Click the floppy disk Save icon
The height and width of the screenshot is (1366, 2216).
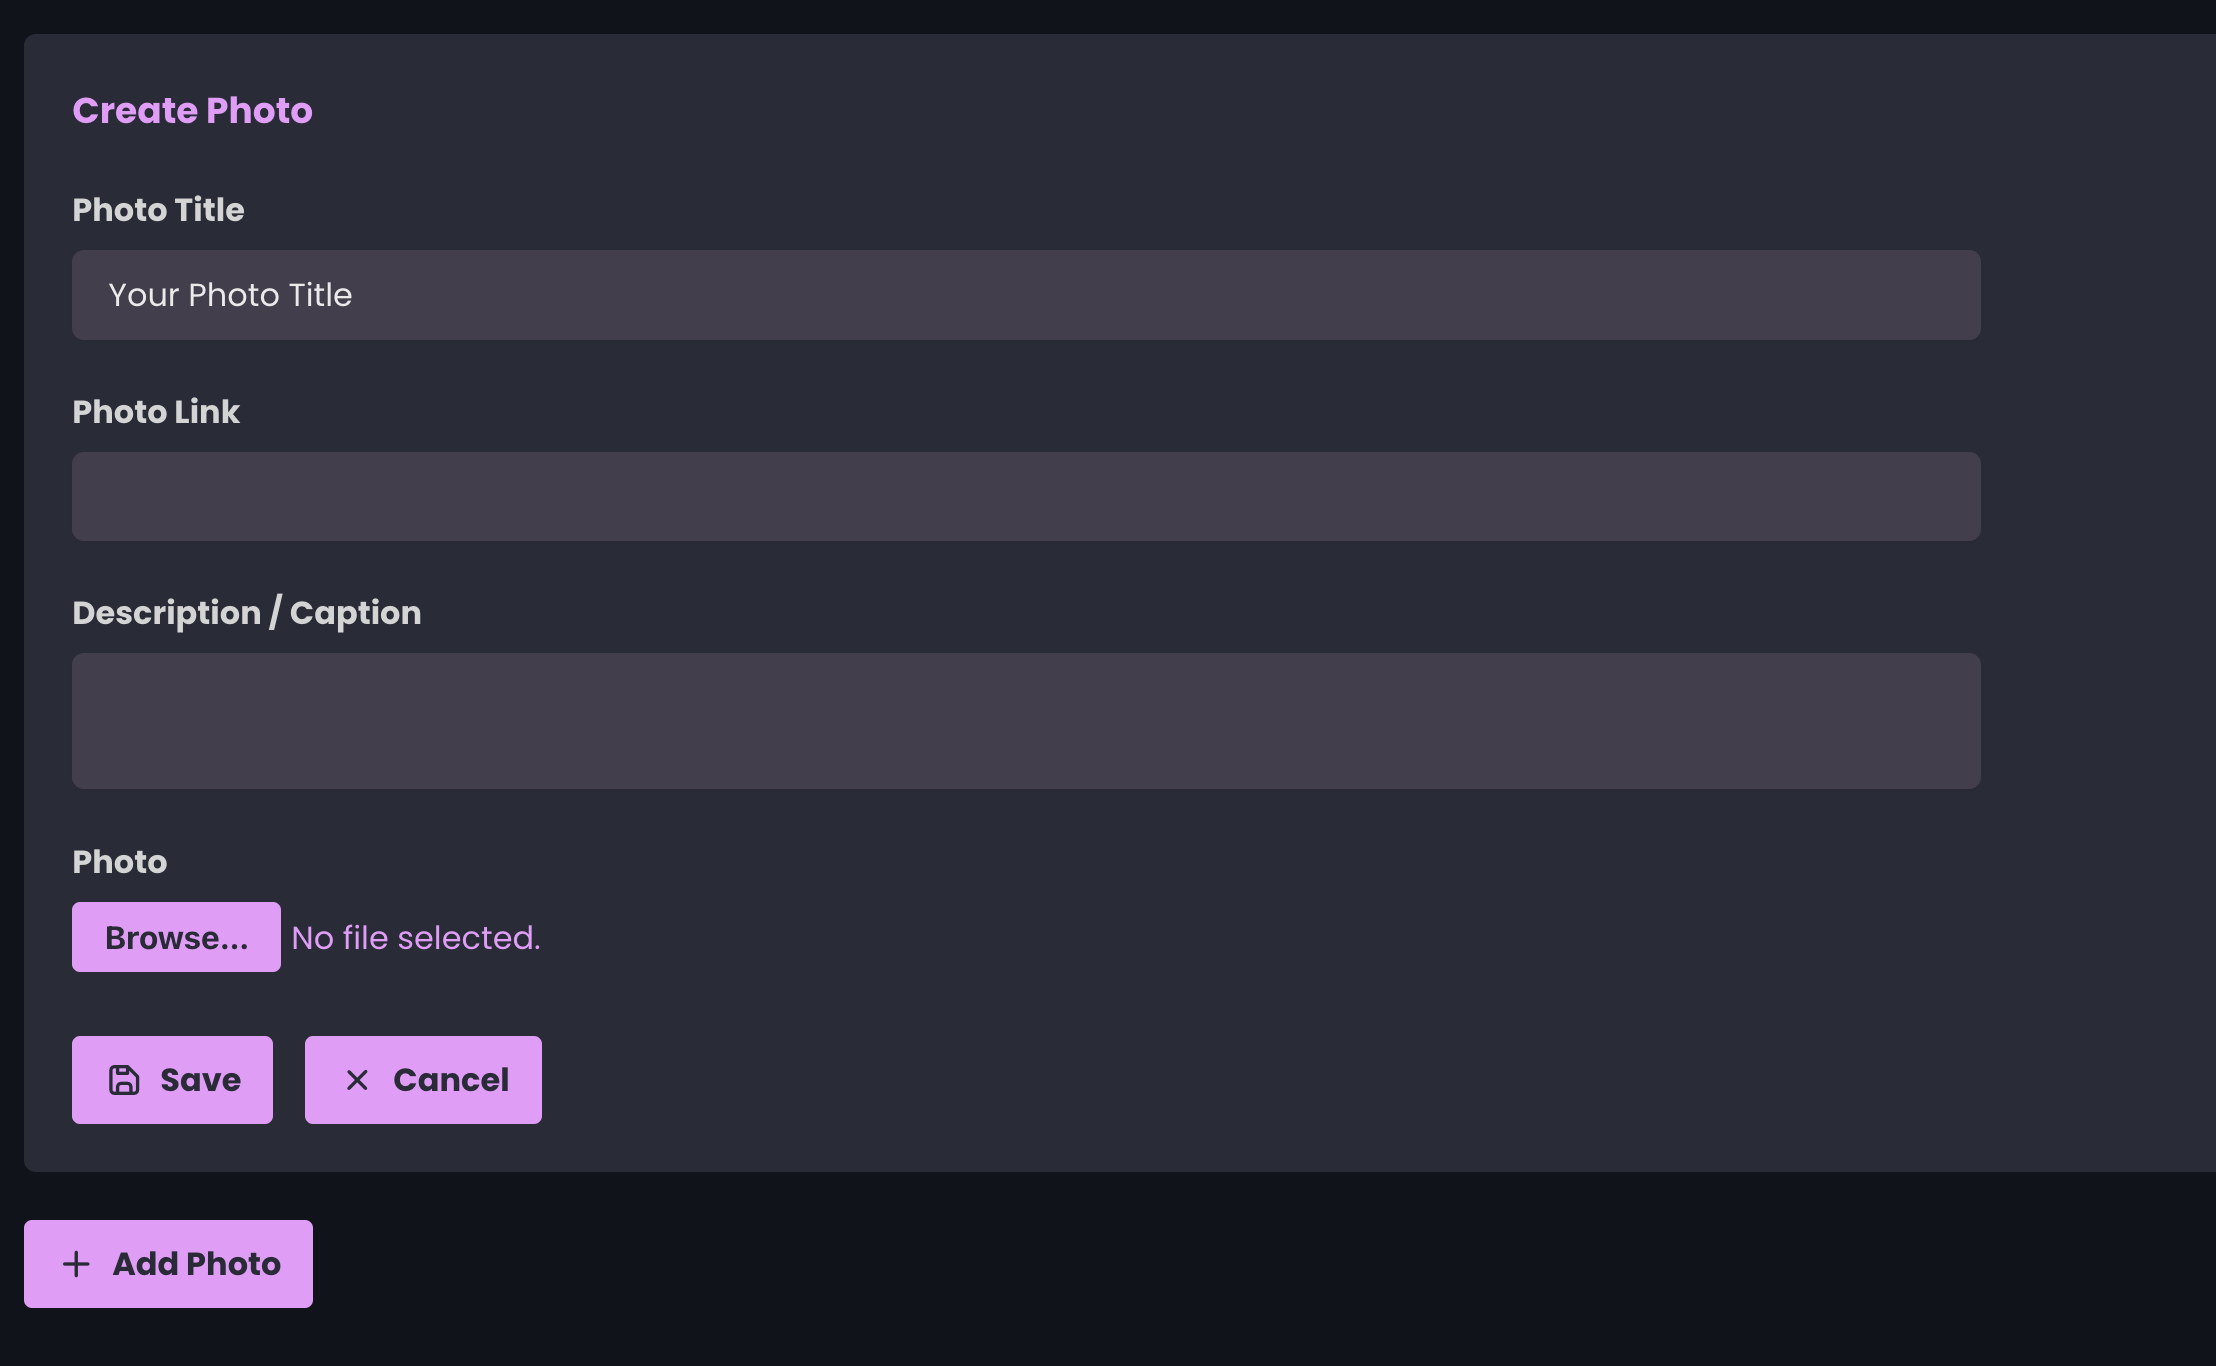click(124, 1080)
